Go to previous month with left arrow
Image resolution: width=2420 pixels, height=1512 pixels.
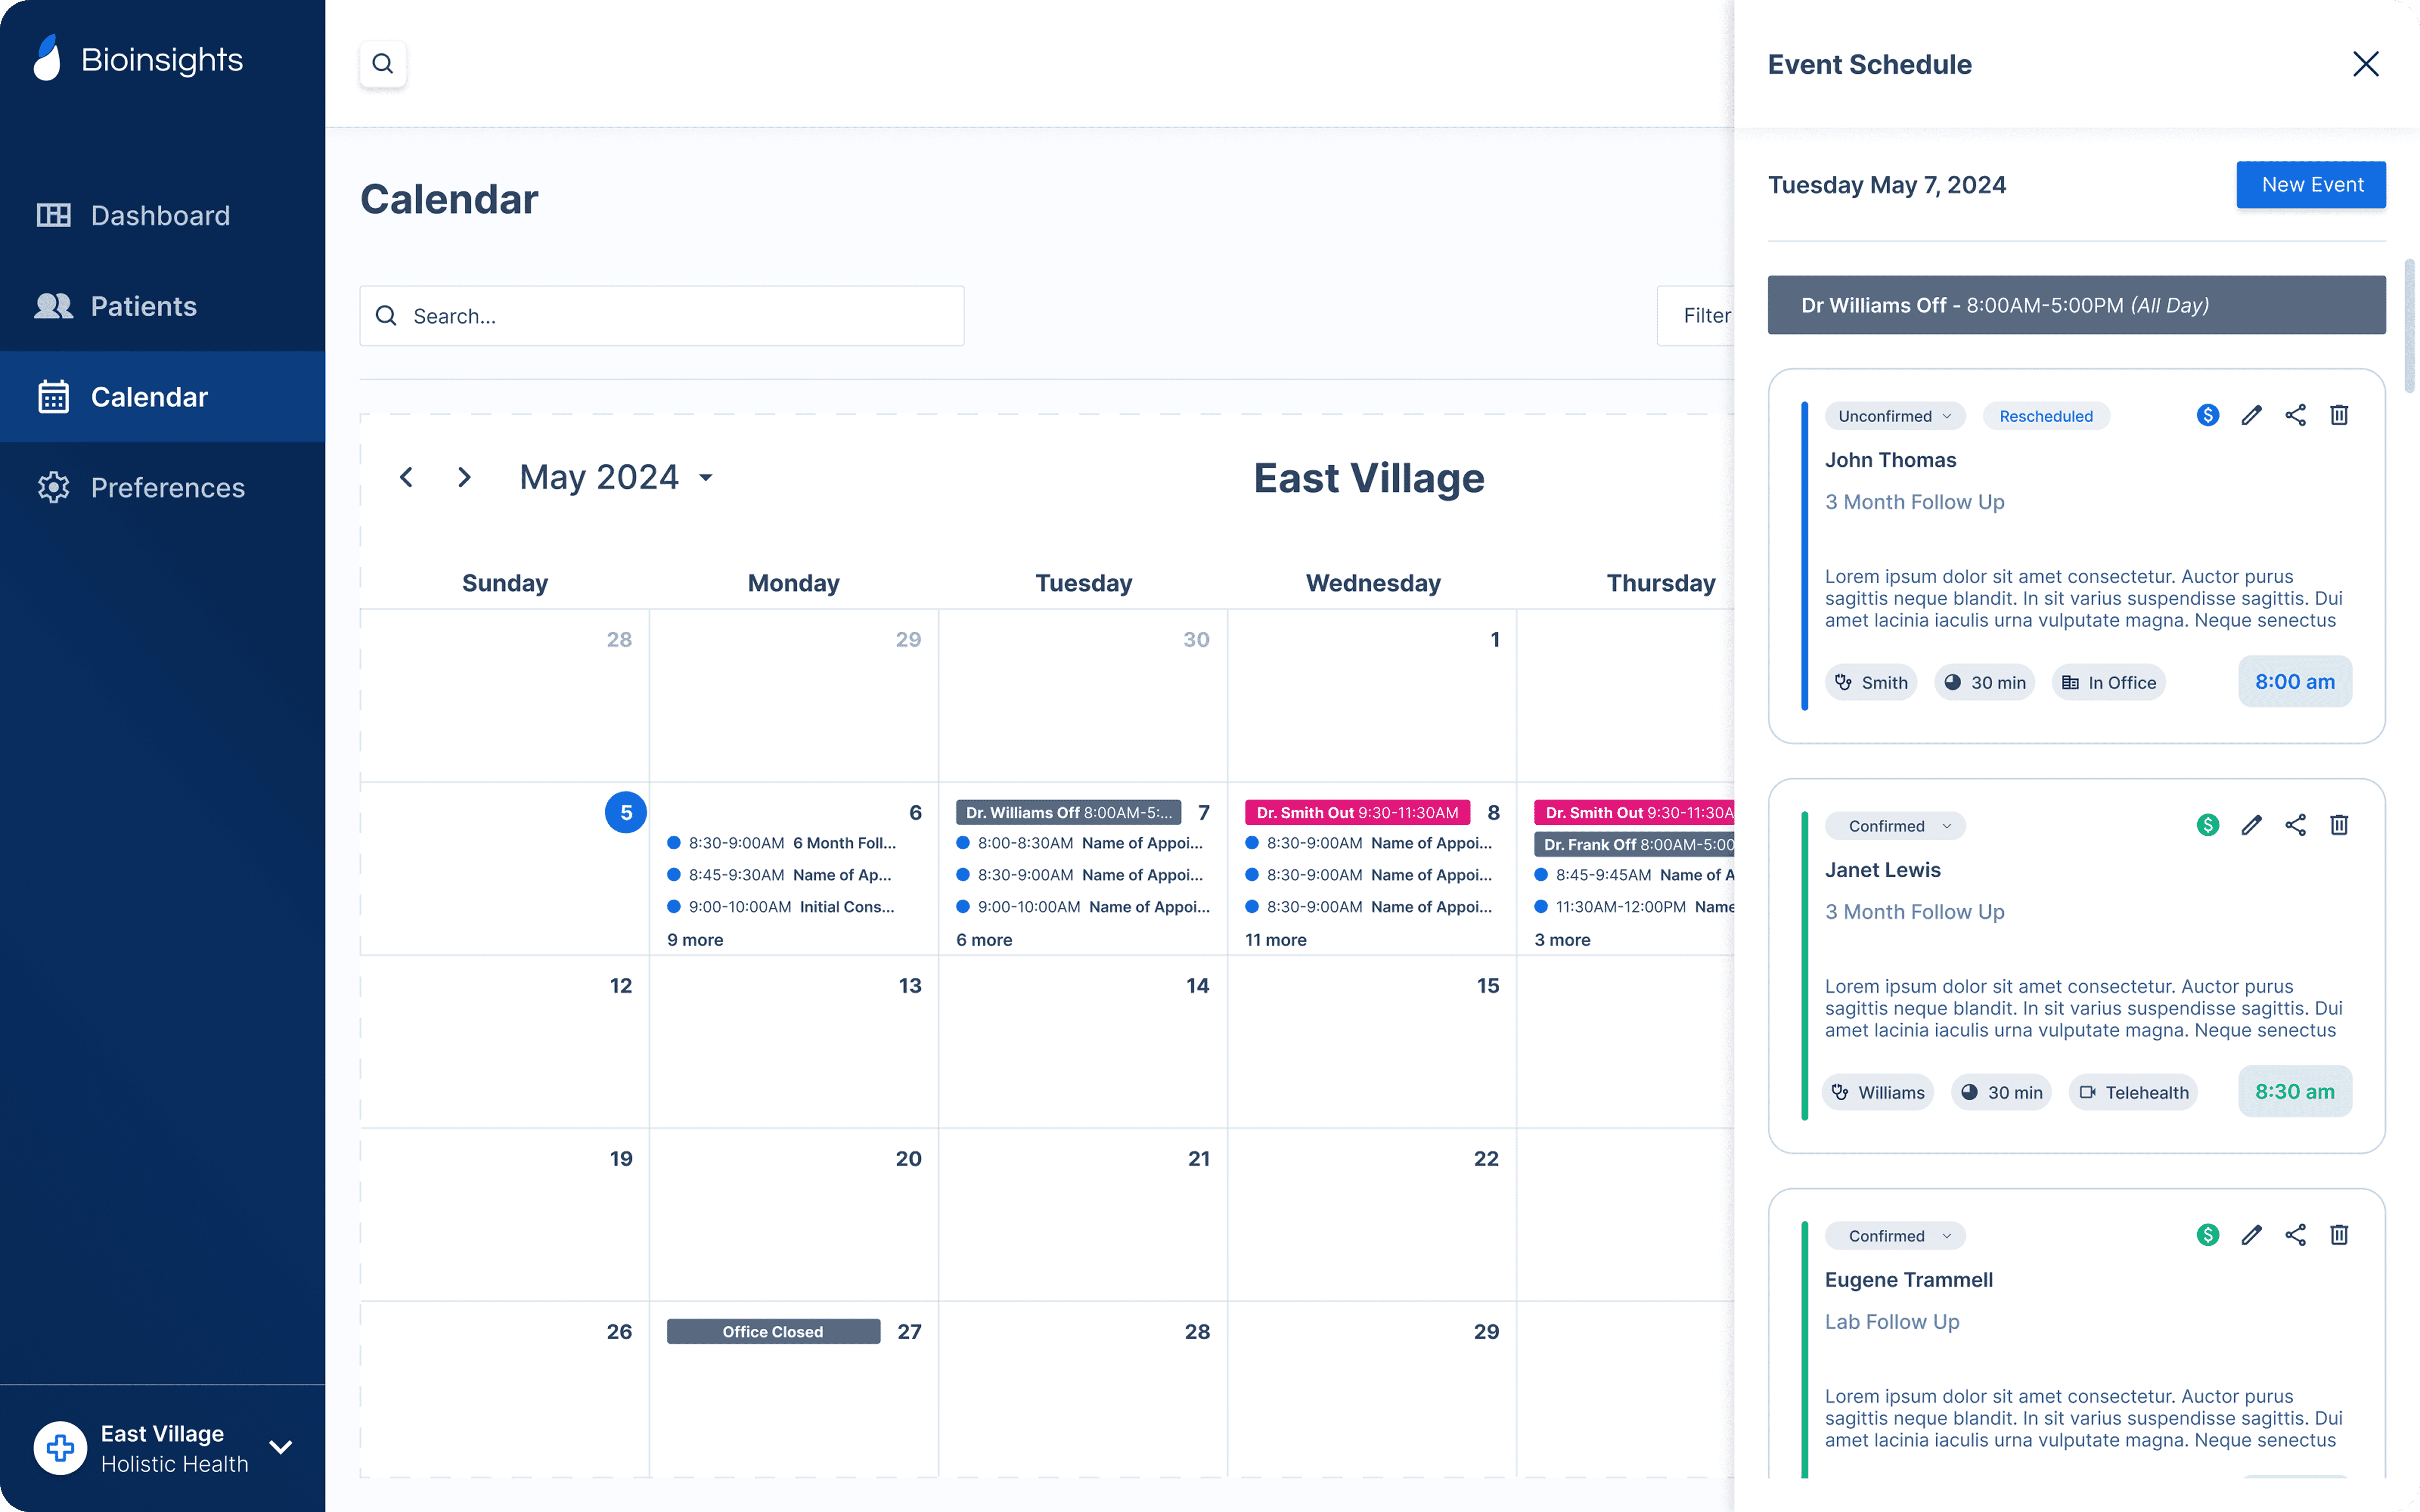pyautogui.click(x=406, y=477)
